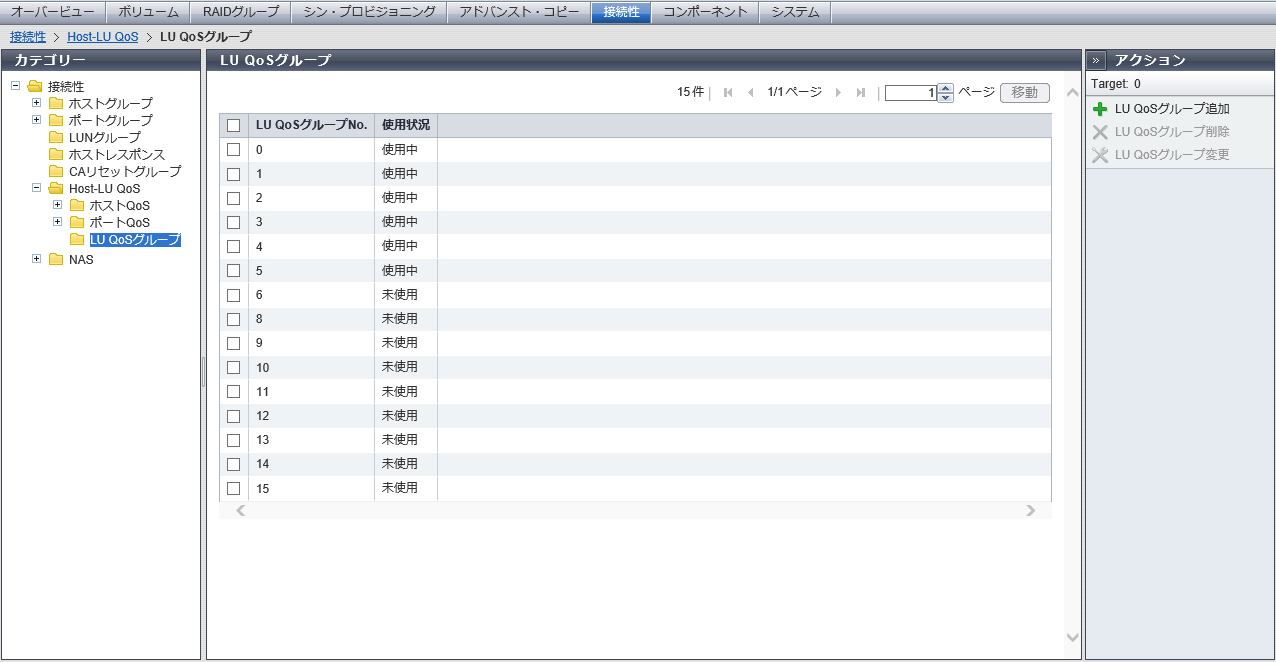Click the Host-LU QoS breadcrumb link

click(x=103, y=36)
